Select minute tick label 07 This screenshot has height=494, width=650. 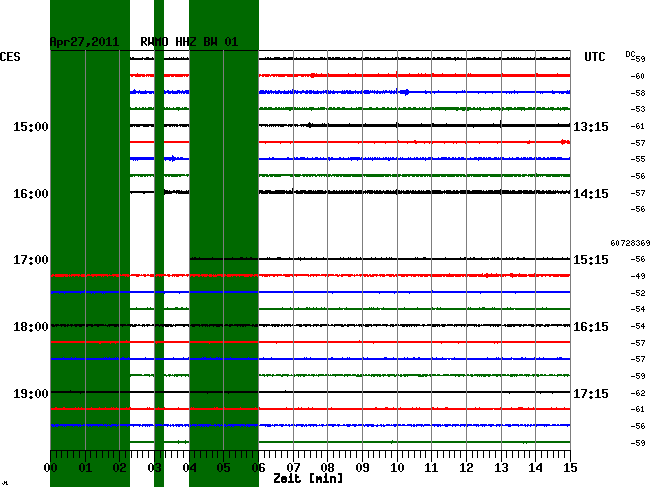(293, 468)
